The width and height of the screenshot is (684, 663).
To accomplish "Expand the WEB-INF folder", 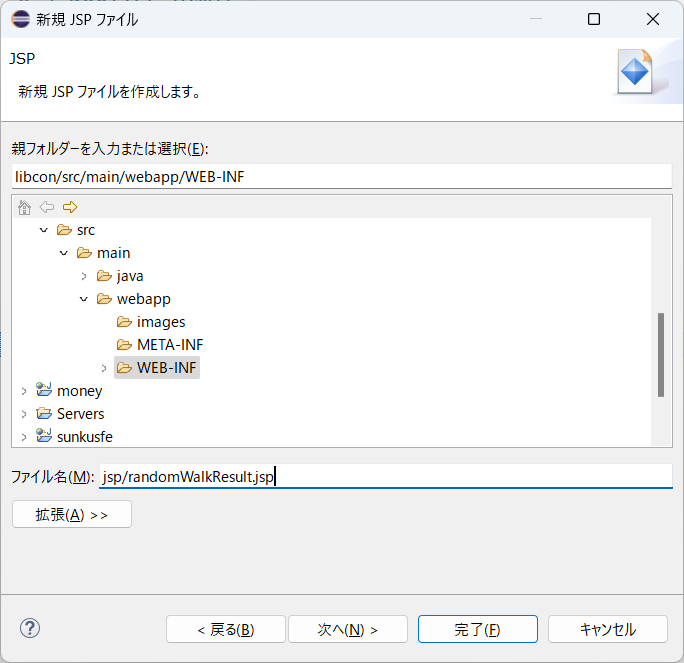I will coord(104,368).
